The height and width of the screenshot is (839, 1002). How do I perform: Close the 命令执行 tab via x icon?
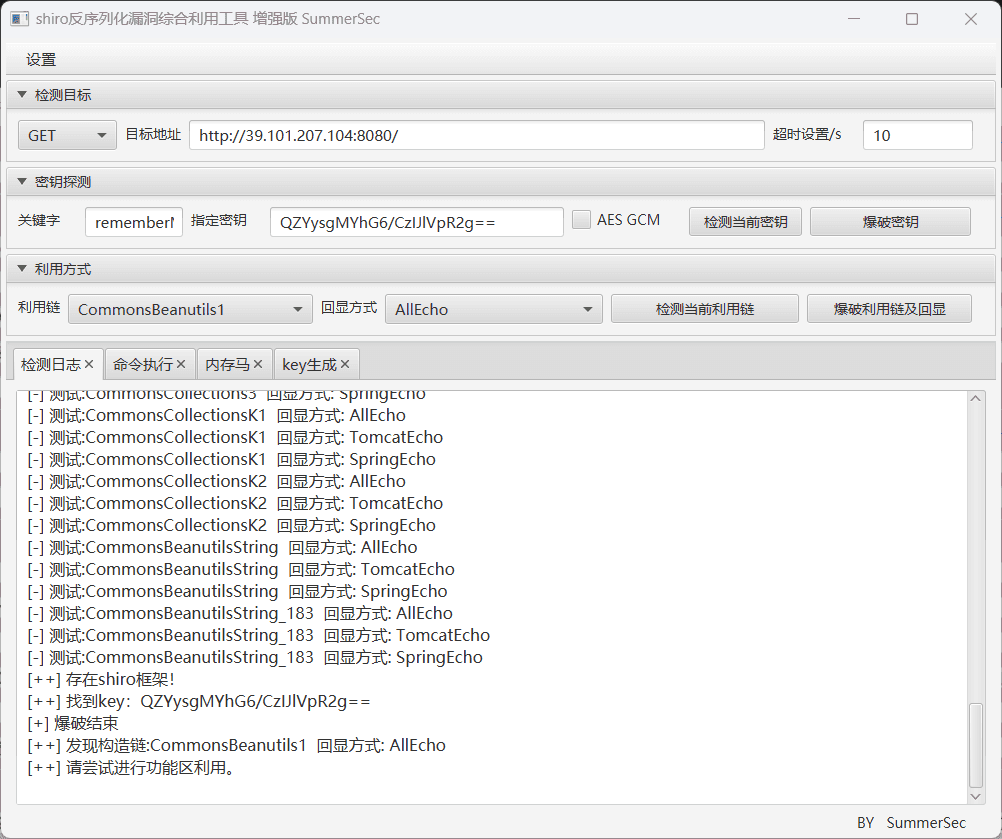point(180,365)
